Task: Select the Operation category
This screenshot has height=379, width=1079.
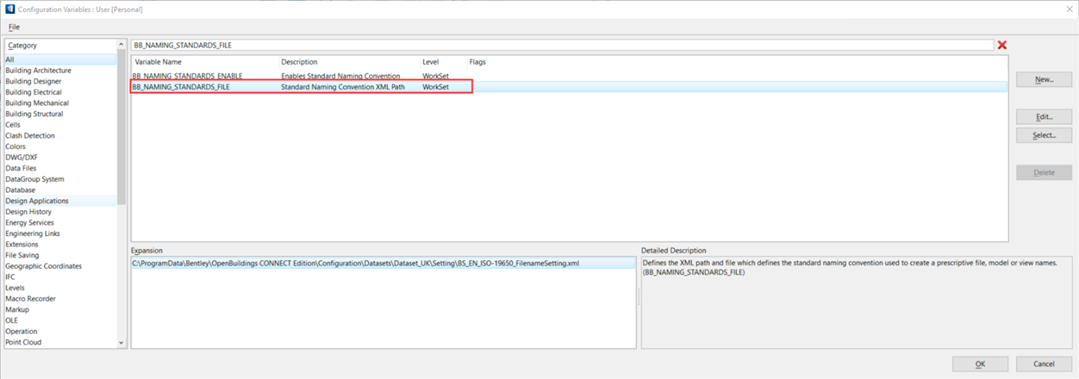Action: pyautogui.click(x=61, y=332)
